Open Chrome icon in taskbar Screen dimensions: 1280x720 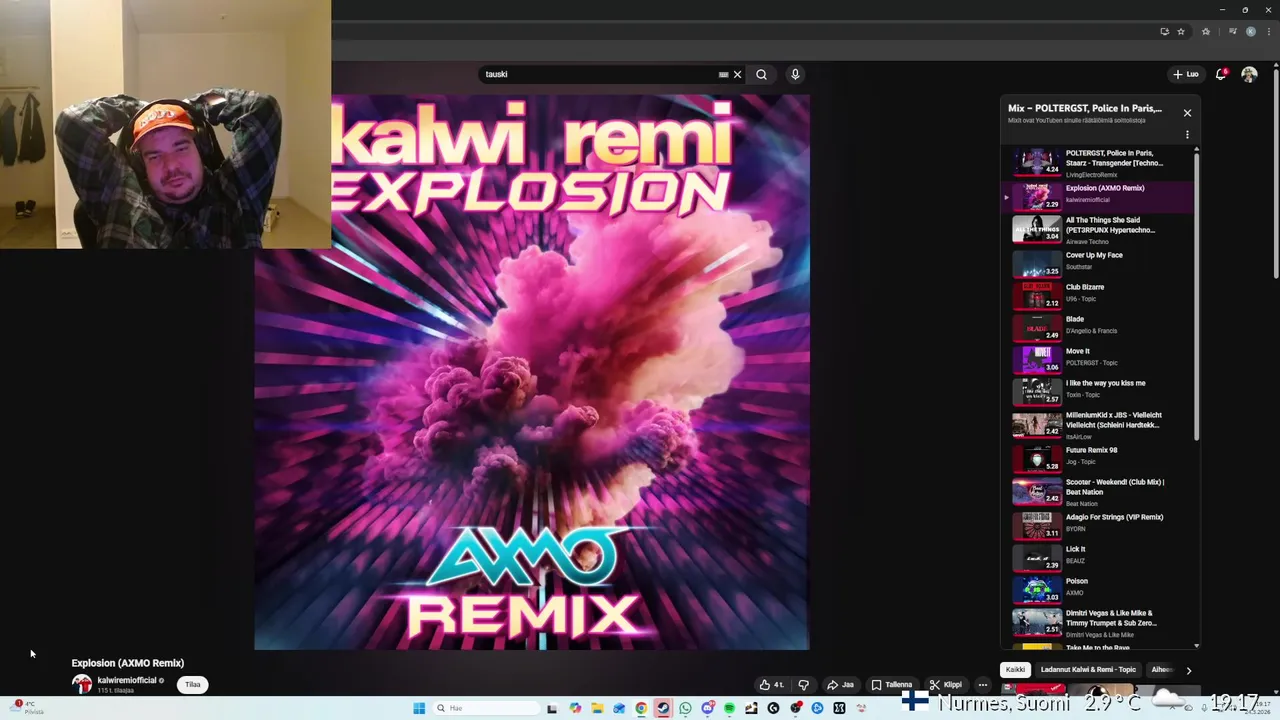[641, 708]
